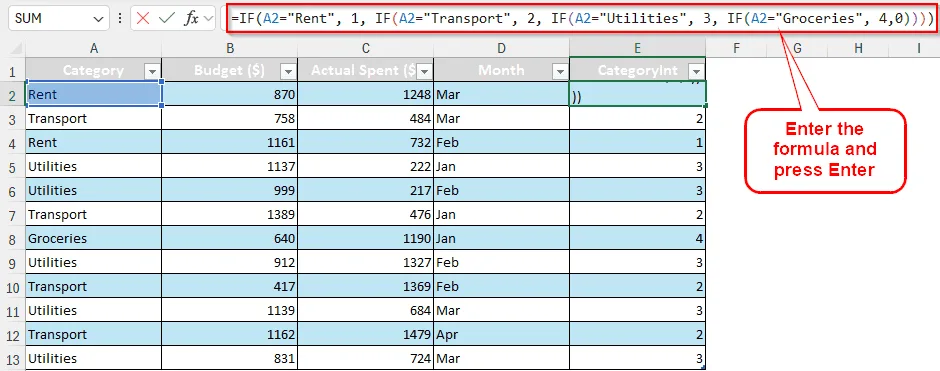
Task: Click the formula bar options dots
Action: (120, 19)
